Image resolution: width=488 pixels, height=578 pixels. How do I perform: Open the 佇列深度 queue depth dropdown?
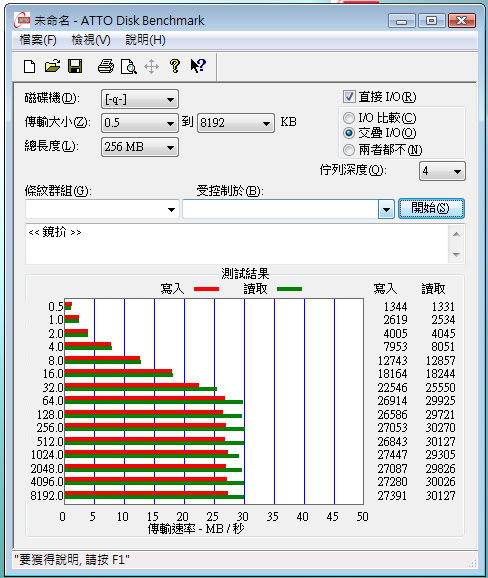tap(442, 171)
